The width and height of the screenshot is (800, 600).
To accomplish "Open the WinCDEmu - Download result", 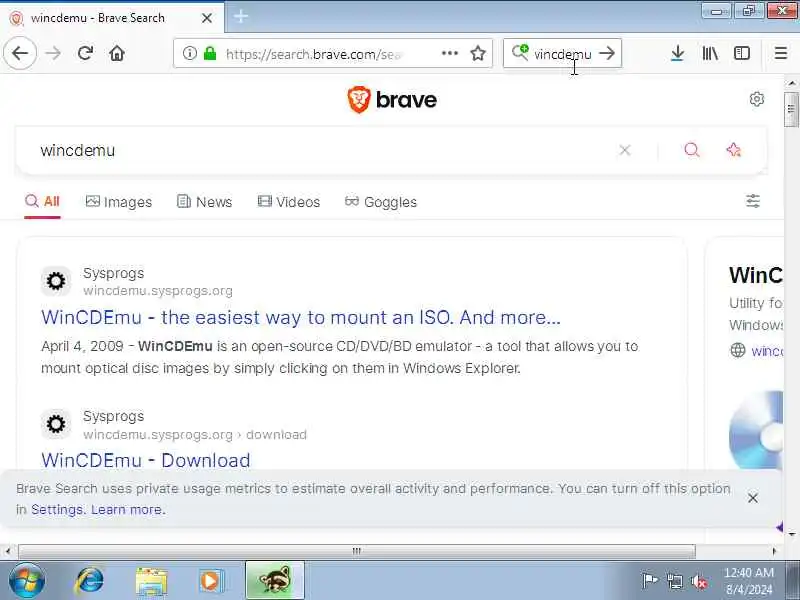I will 146,460.
